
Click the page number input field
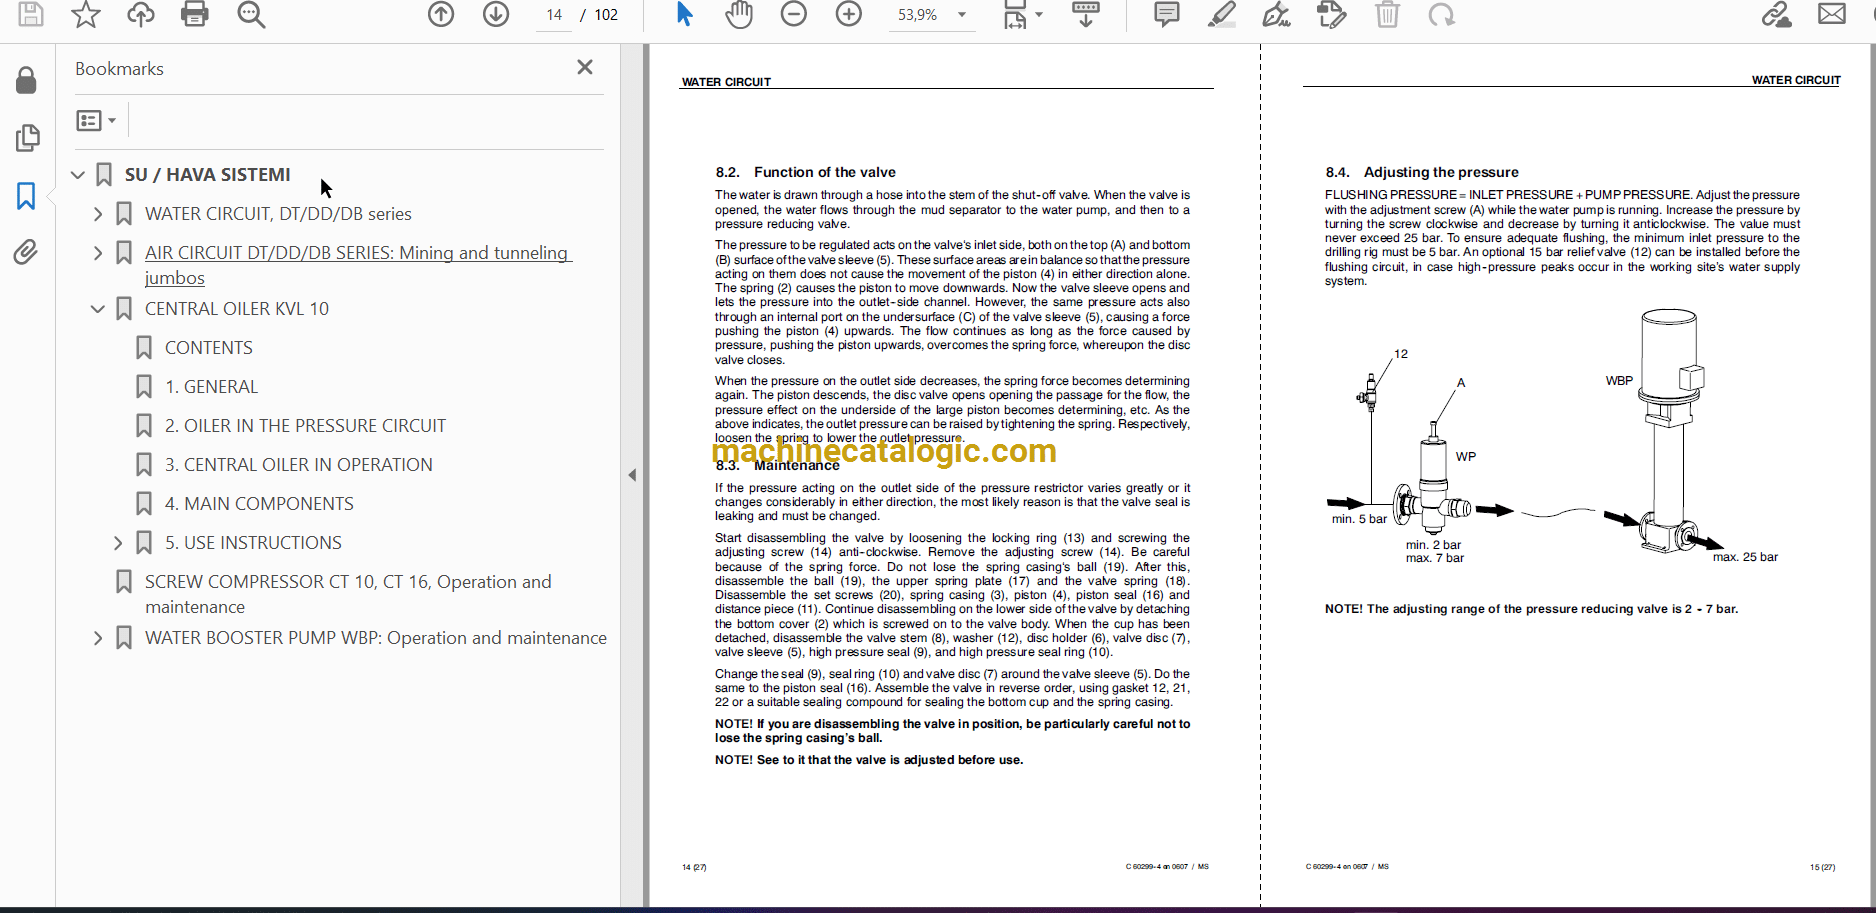pos(554,15)
